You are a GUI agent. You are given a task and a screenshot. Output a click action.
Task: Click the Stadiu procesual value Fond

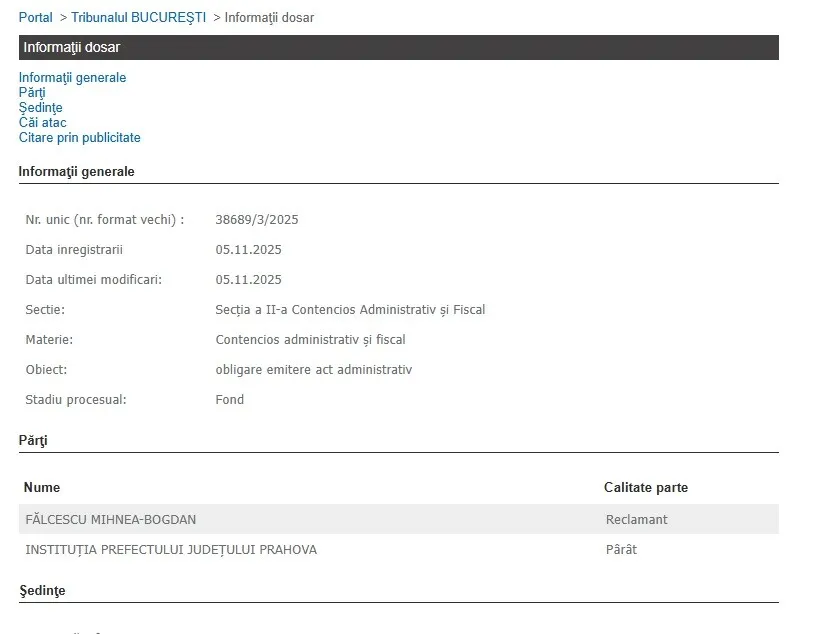tap(229, 400)
